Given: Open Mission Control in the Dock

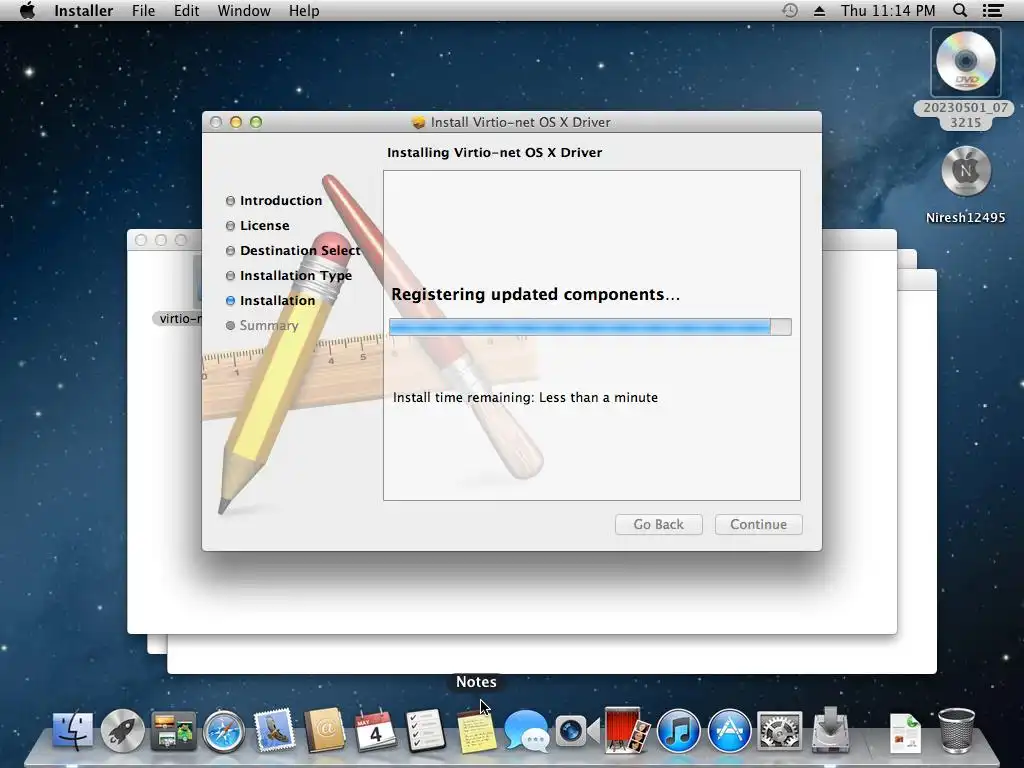Looking at the screenshot, I should pyautogui.click(x=173, y=730).
